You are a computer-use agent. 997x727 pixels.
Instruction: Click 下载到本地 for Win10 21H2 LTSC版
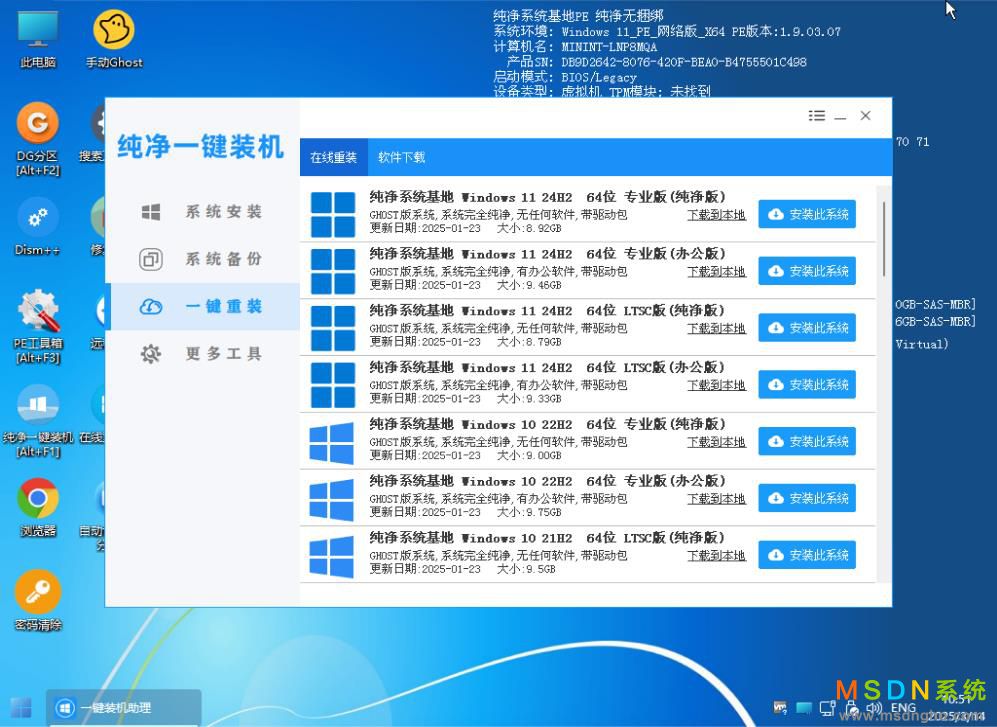tap(716, 555)
